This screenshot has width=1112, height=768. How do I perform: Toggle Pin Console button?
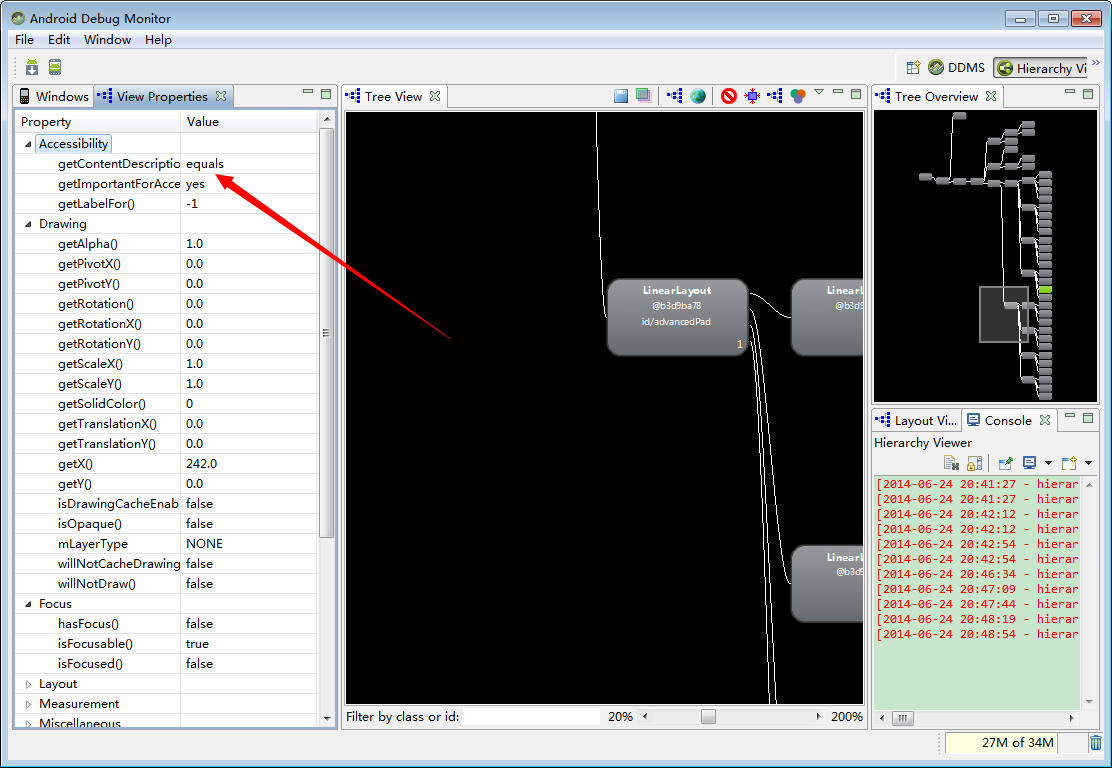pos(1006,463)
